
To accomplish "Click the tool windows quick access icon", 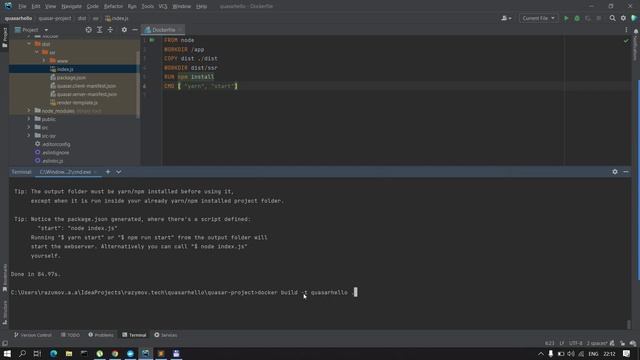I will pyautogui.click(x=5, y=343).
